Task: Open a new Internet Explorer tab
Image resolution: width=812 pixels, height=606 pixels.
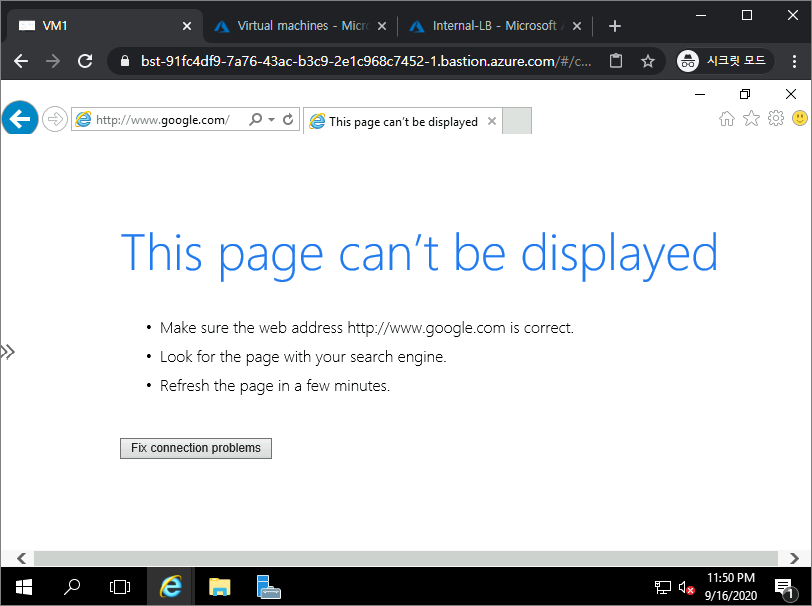Action: tap(517, 121)
